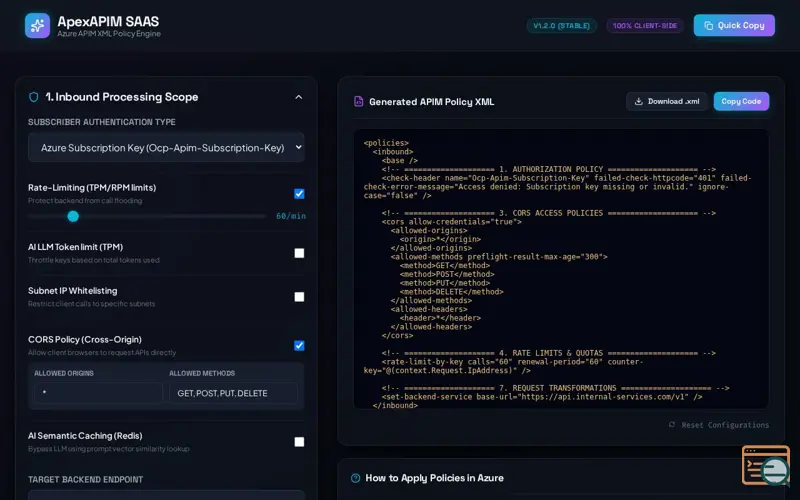Click the CORS Policy (Cross-Origin) label
800x500 pixels.
[x=85, y=340]
